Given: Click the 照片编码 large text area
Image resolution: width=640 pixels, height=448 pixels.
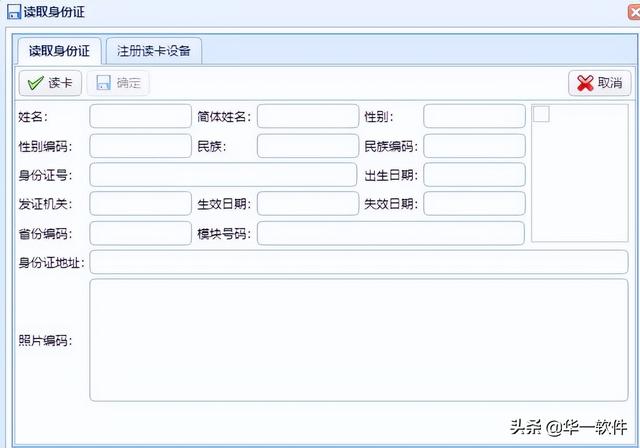Looking at the screenshot, I should tap(359, 340).
